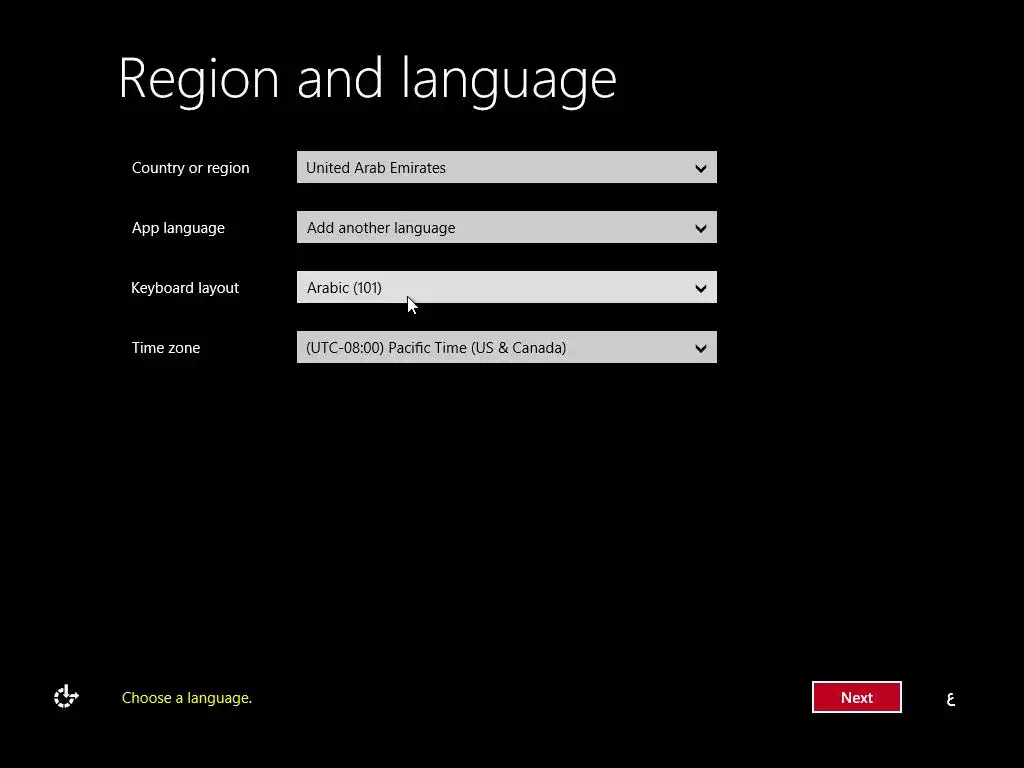Open the Time zone dropdown
Image resolution: width=1024 pixels, height=768 pixels.
(507, 347)
